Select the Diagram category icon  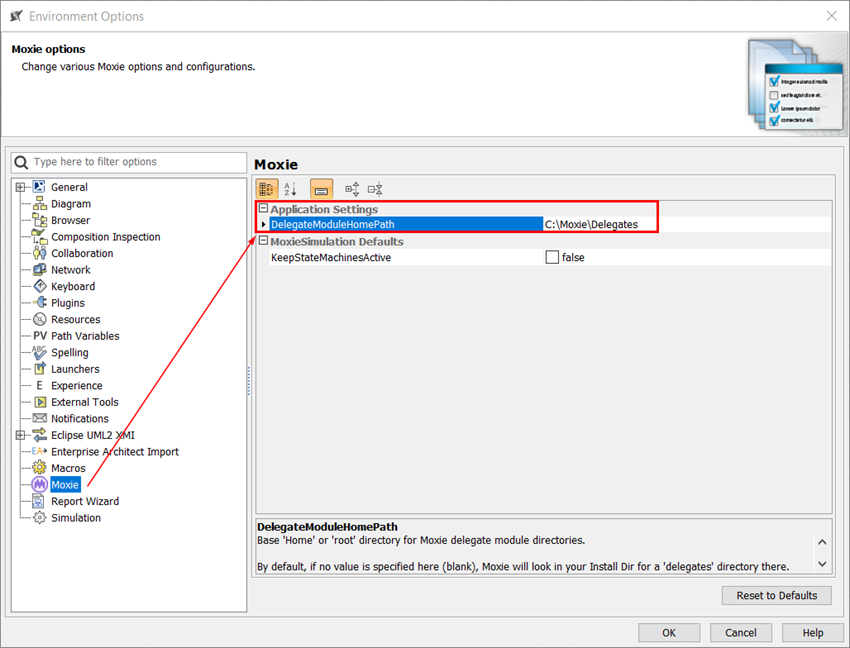point(40,204)
